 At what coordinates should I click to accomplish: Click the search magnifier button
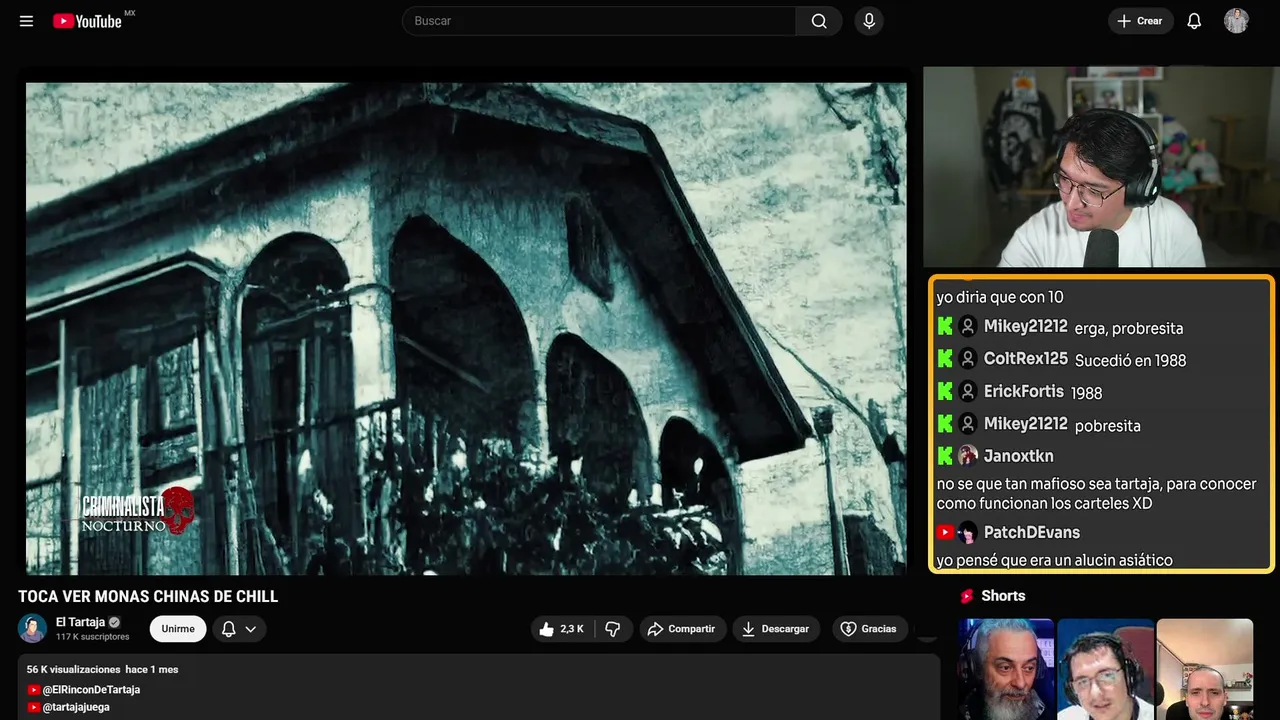coord(819,21)
